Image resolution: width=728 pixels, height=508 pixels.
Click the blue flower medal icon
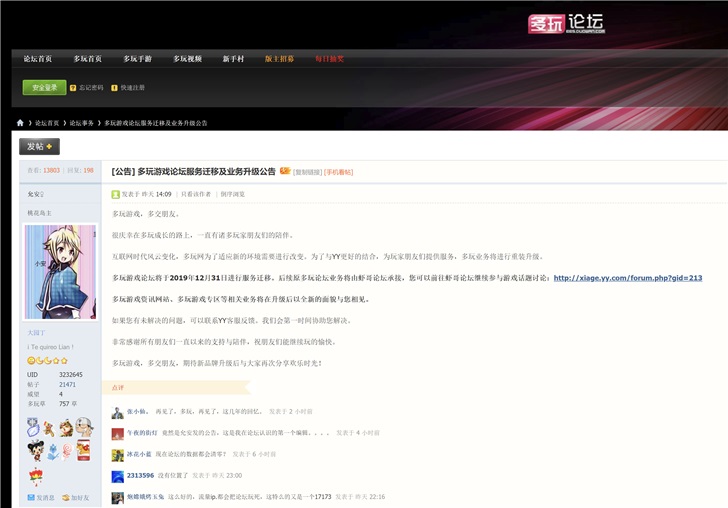tap(52, 452)
